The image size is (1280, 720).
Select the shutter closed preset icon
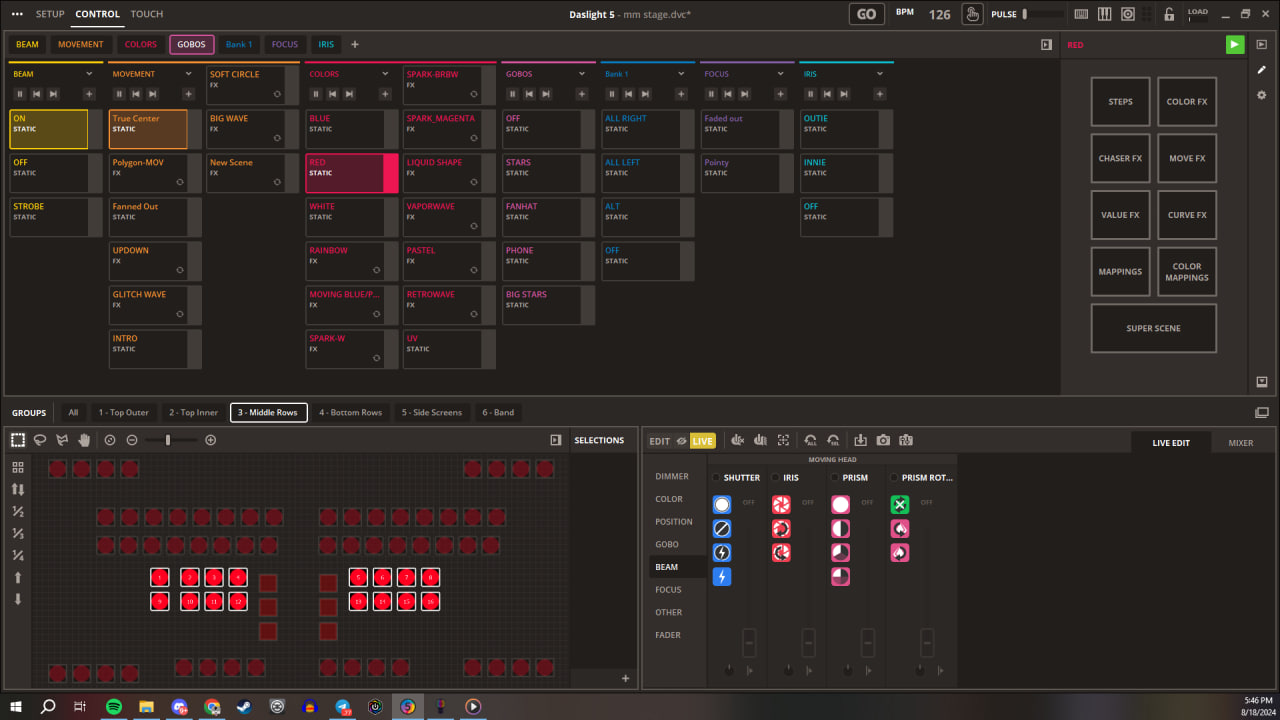point(722,528)
